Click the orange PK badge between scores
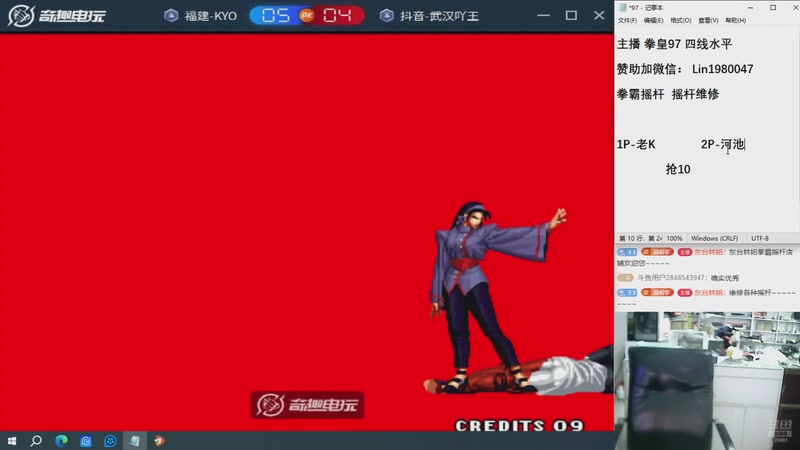Screen dimensions: 800x450 tap(307, 16)
